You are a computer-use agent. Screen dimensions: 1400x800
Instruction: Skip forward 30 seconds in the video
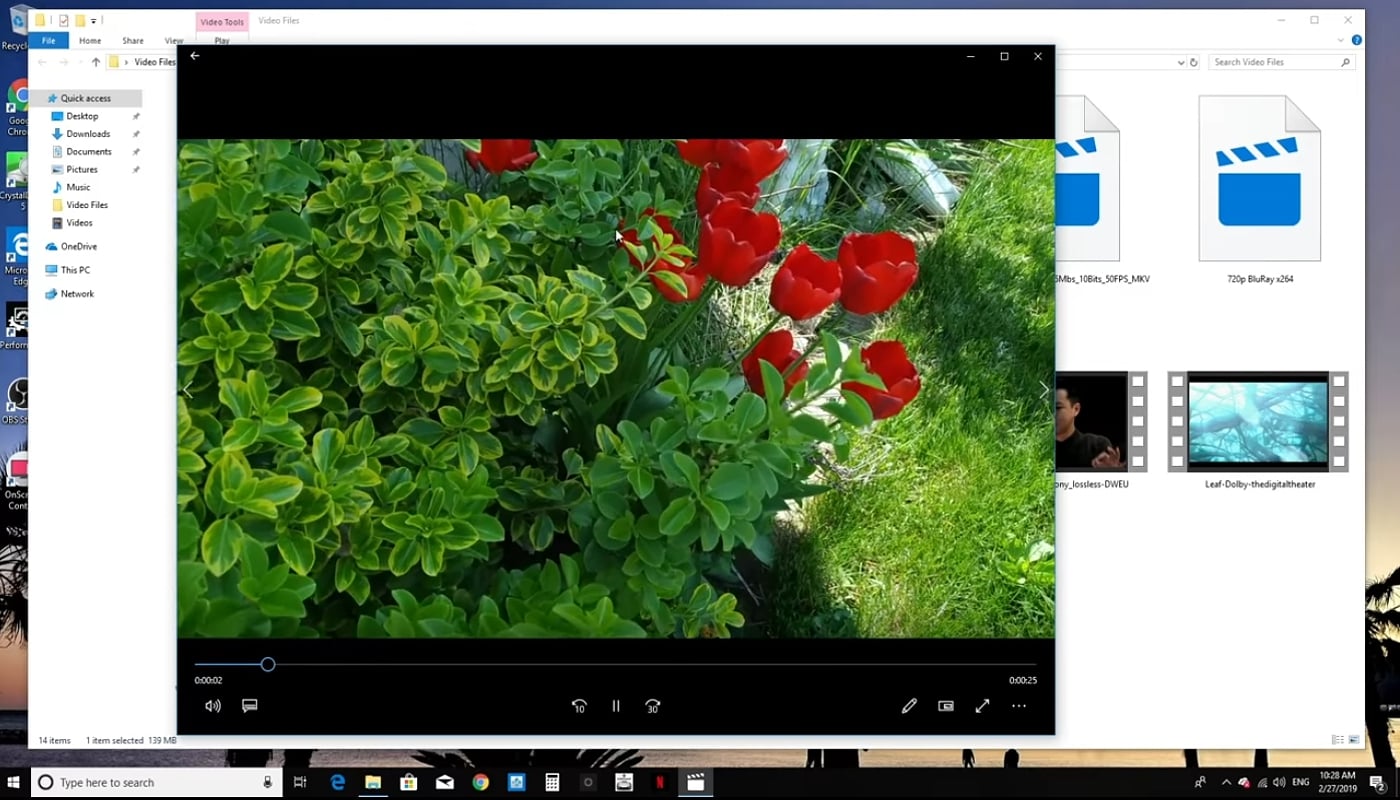point(653,706)
